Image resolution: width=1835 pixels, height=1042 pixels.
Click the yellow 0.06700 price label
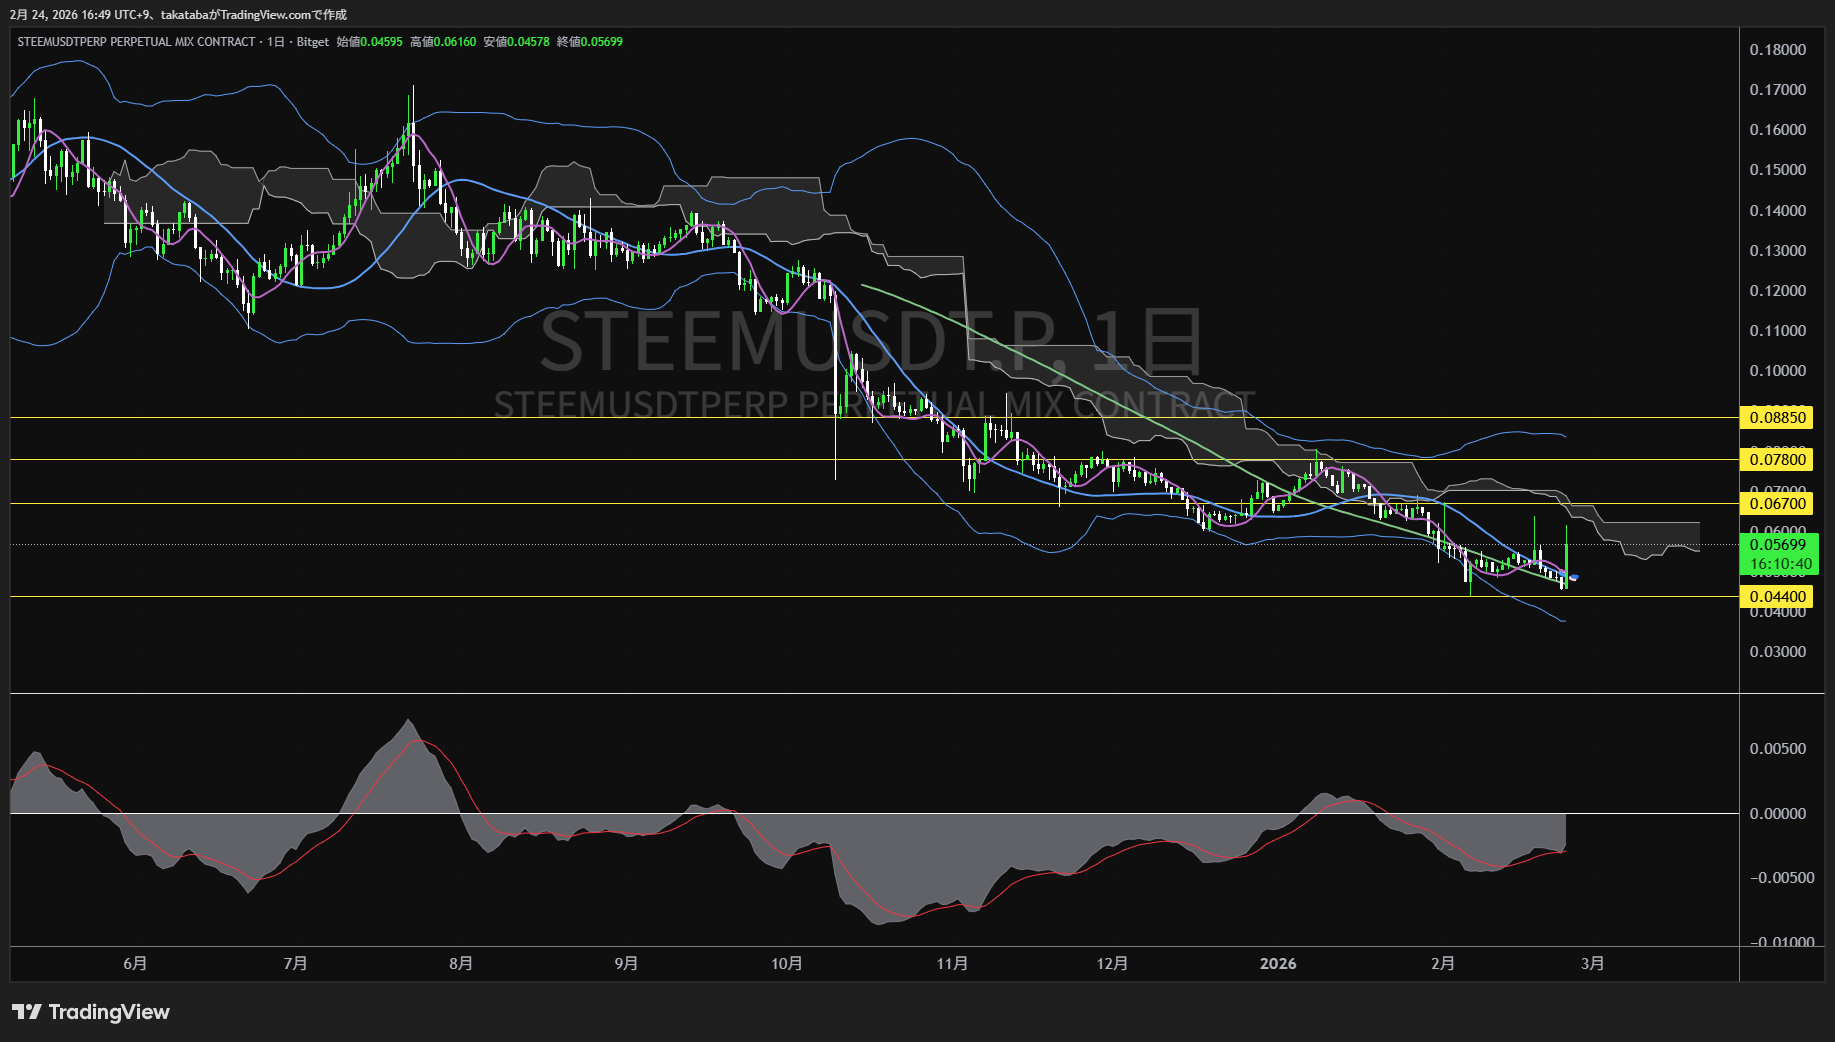1777,504
